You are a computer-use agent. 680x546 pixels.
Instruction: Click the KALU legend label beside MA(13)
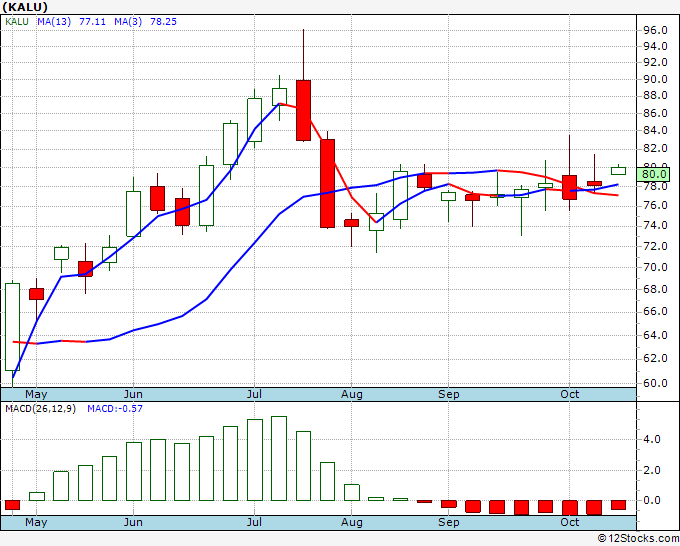(18, 21)
